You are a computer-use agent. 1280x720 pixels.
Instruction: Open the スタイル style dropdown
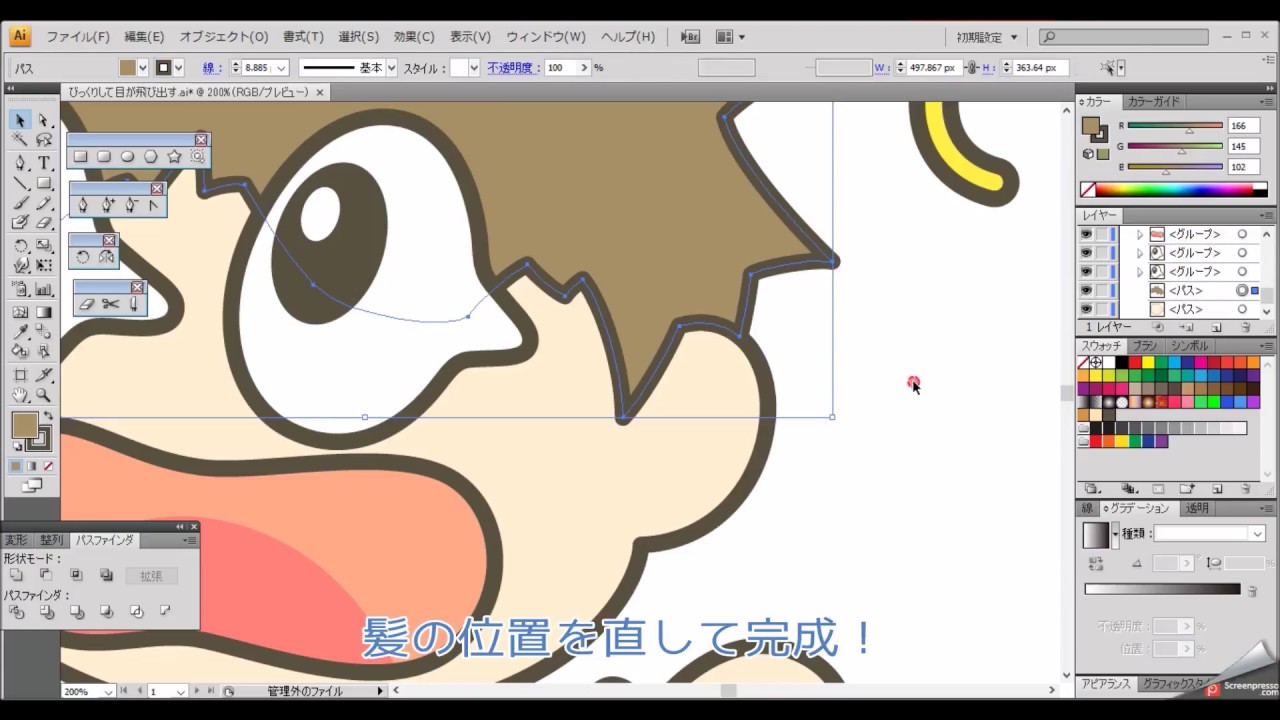473,68
